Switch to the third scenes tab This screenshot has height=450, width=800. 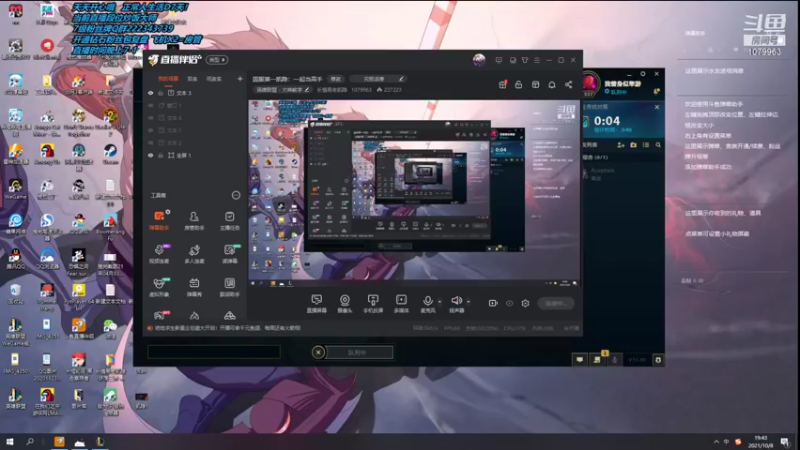coord(214,79)
